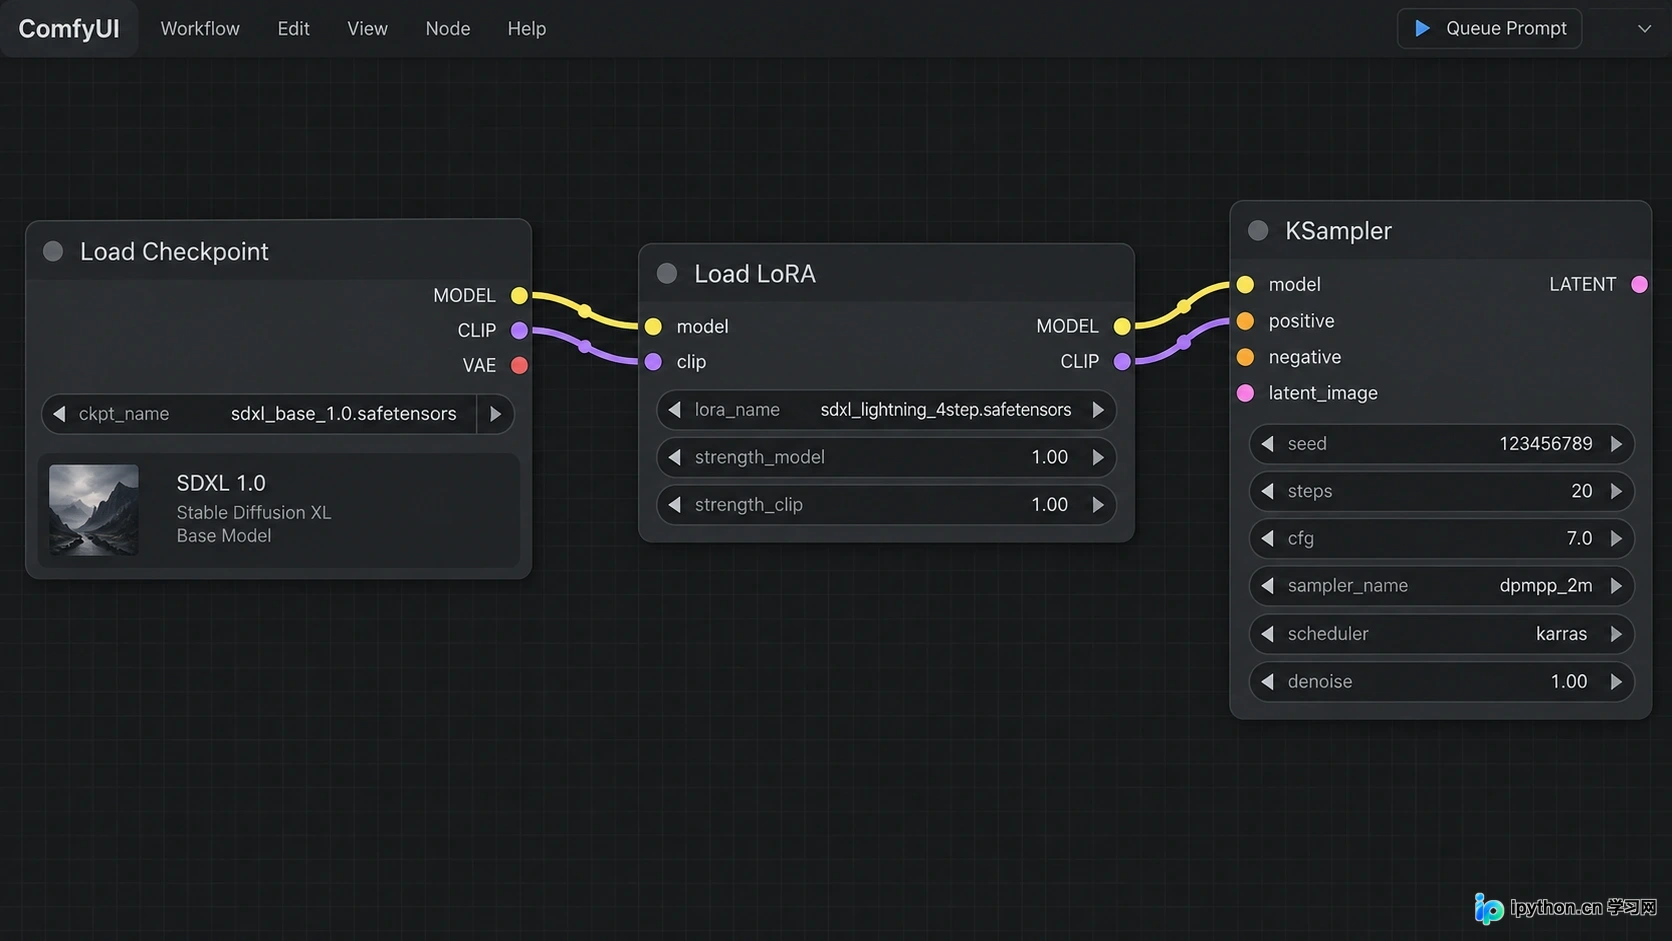The height and width of the screenshot is (941, 1672).
Task: Collapse the KSampler node via its dot
Action: click(1258, 230)
